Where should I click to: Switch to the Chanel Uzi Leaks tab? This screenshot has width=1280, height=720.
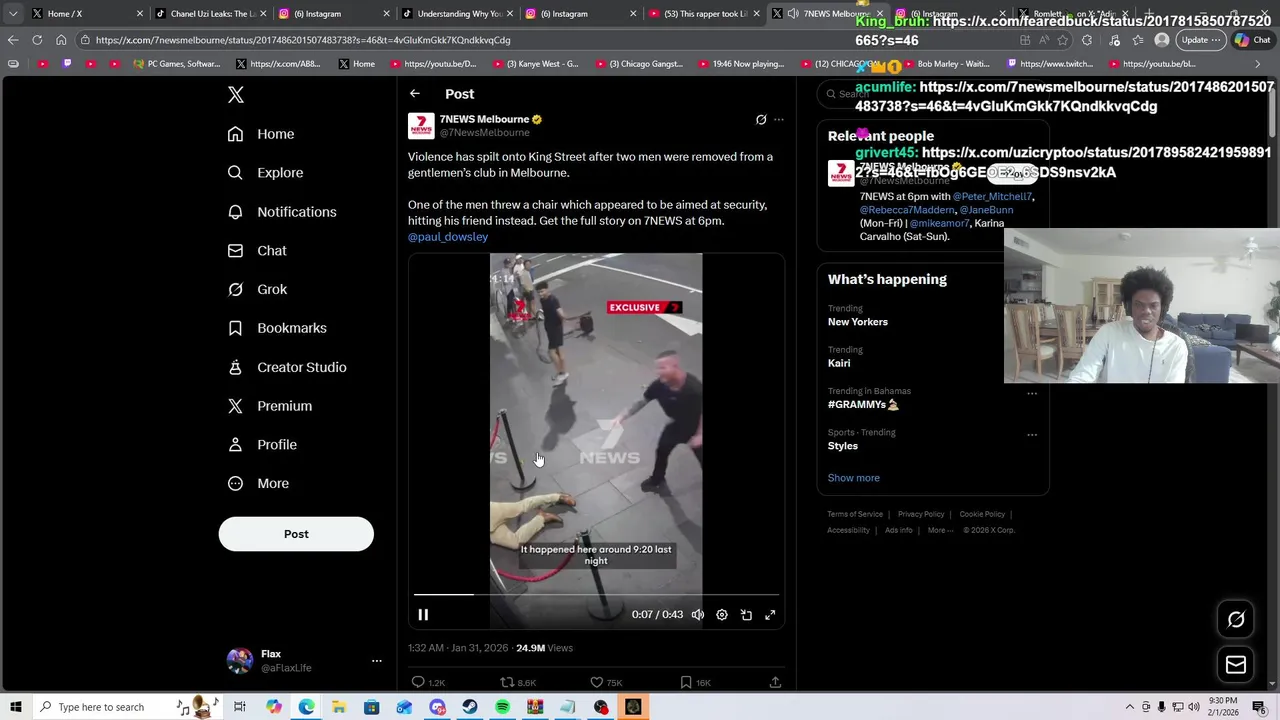[210, 14]
